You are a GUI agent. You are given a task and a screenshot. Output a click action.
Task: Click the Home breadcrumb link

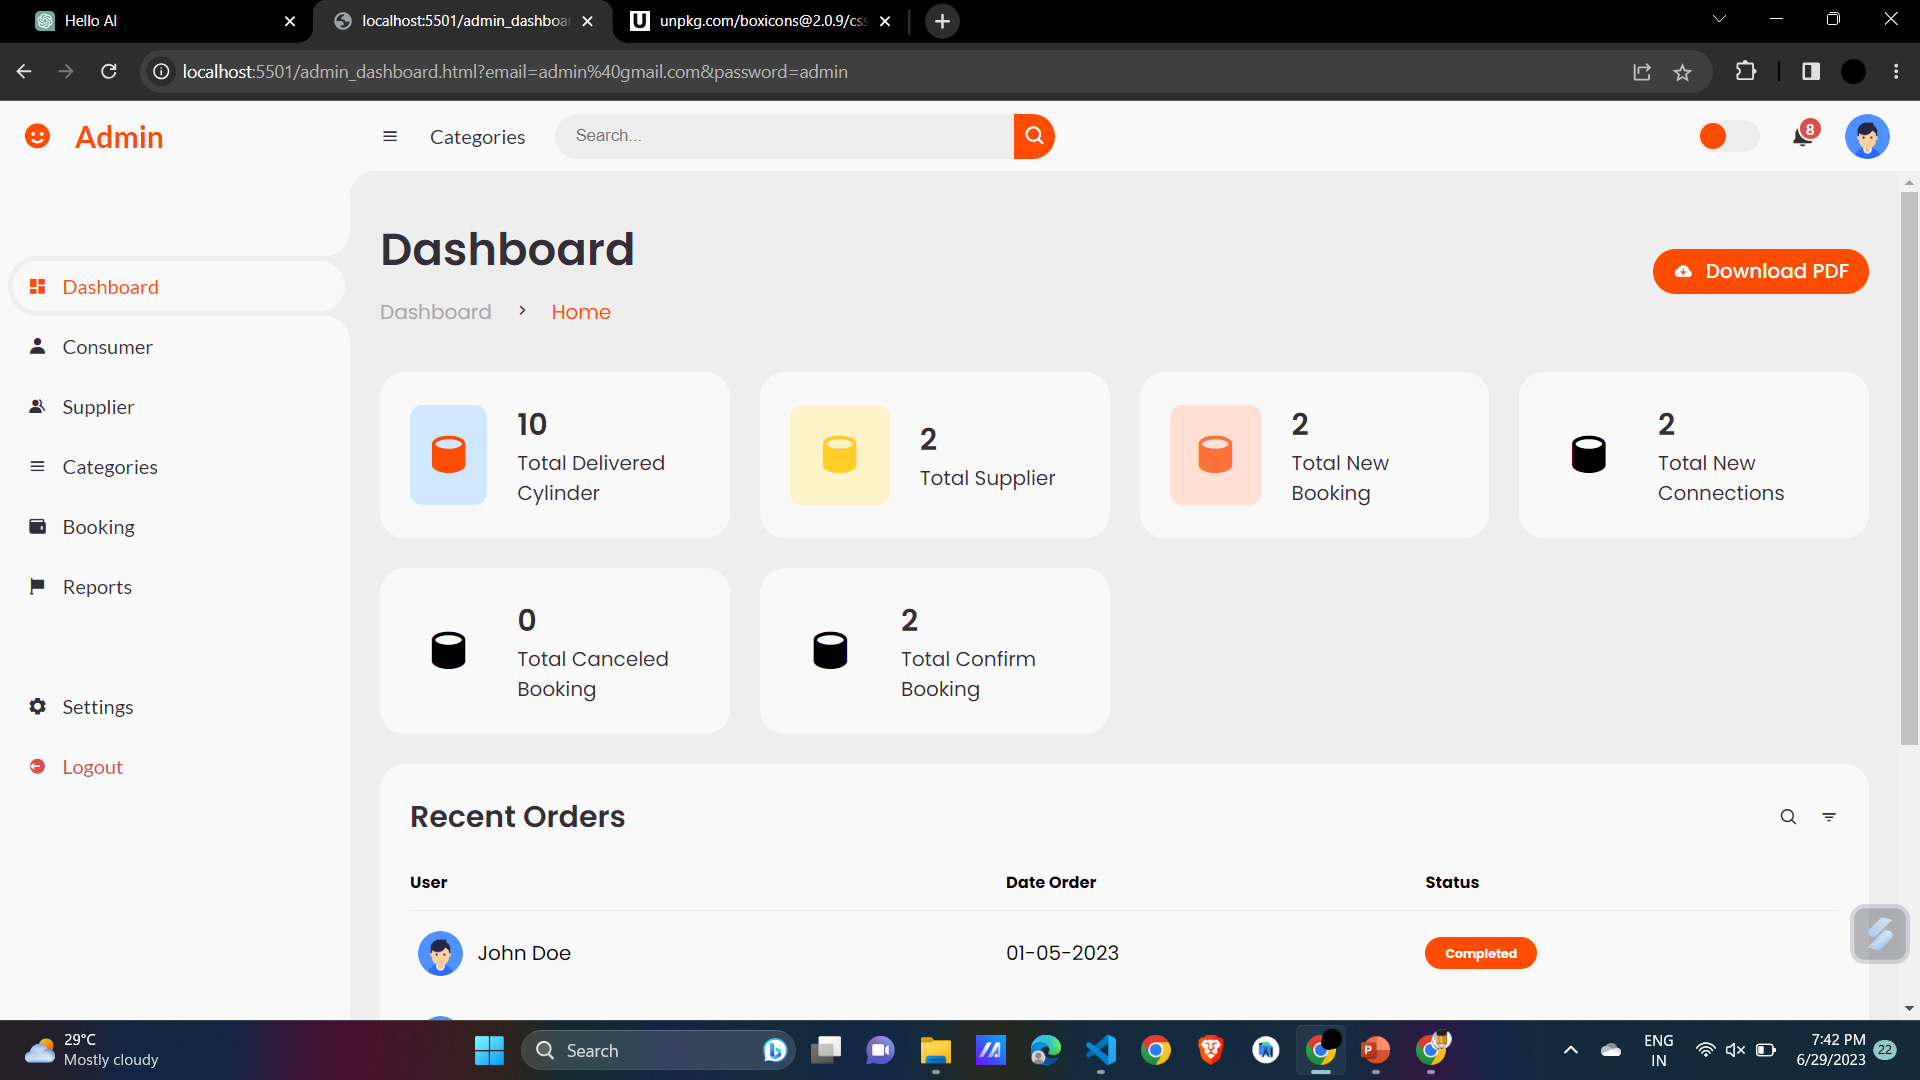tap(580, 312)
